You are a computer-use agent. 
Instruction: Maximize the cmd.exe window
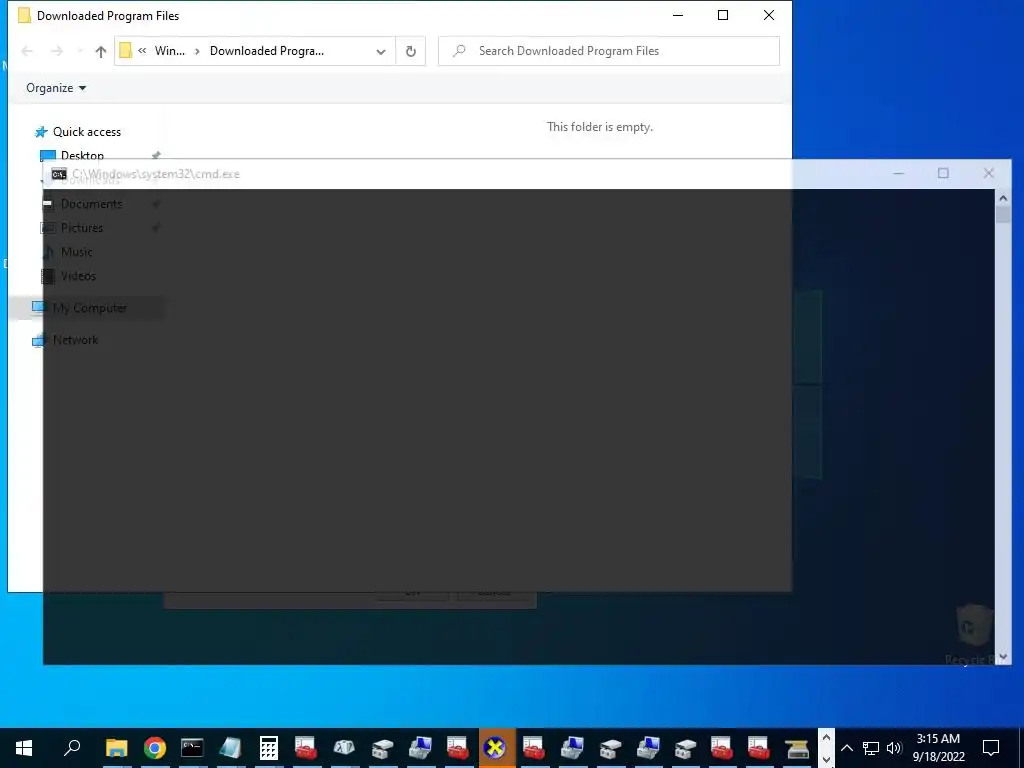[x=943, y=173]
